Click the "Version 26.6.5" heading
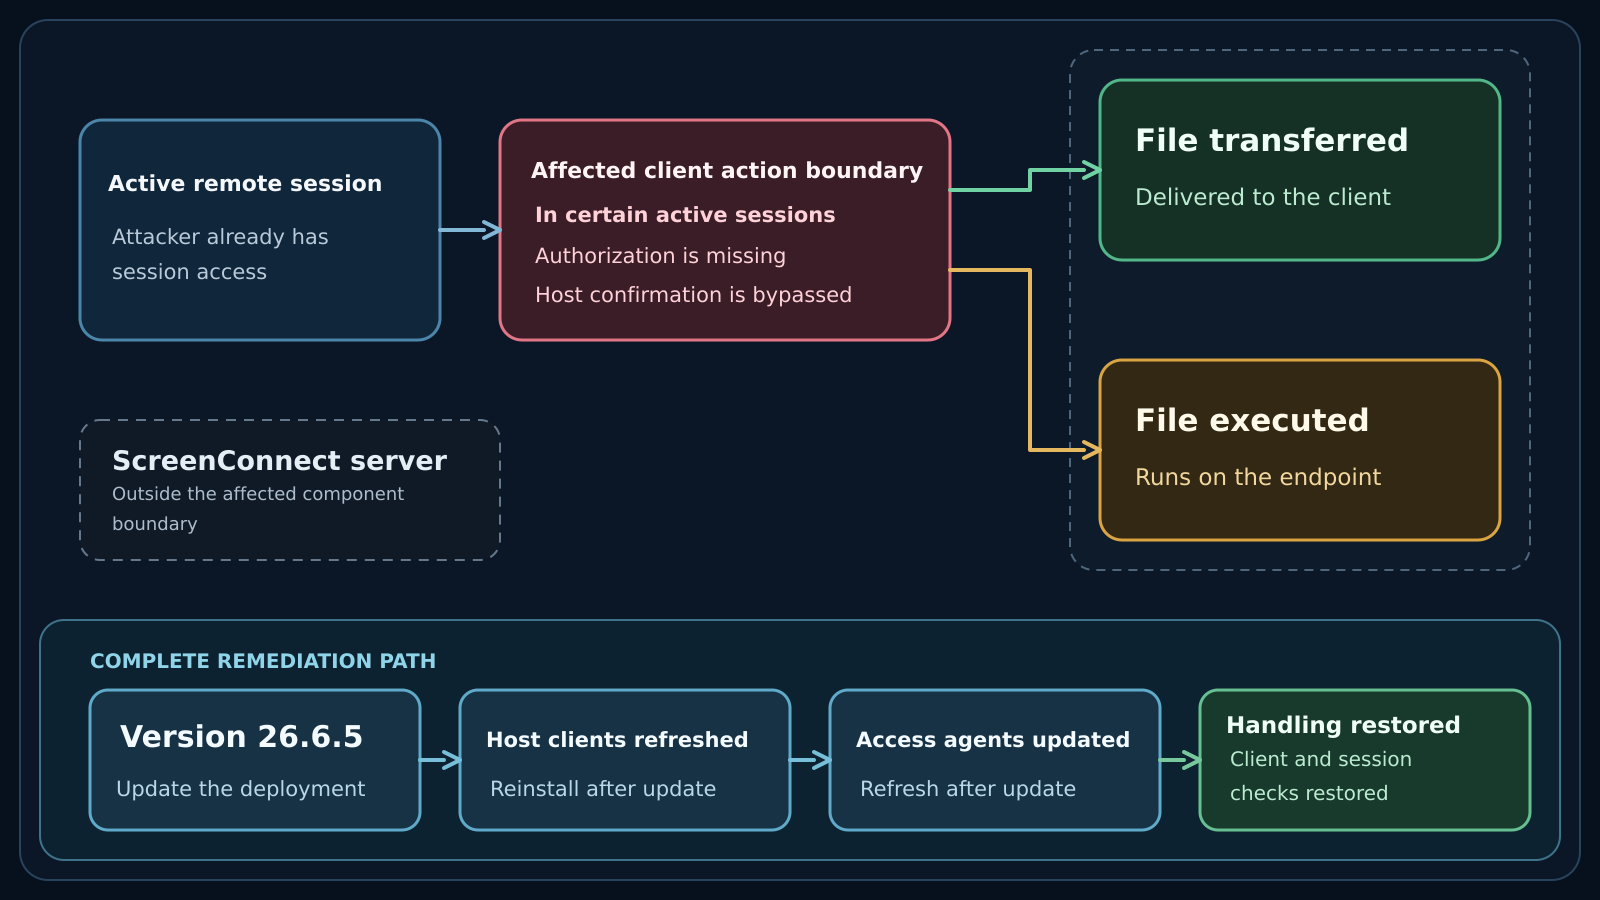This screenshot has height=900, width=1600. tap(241, 737)
